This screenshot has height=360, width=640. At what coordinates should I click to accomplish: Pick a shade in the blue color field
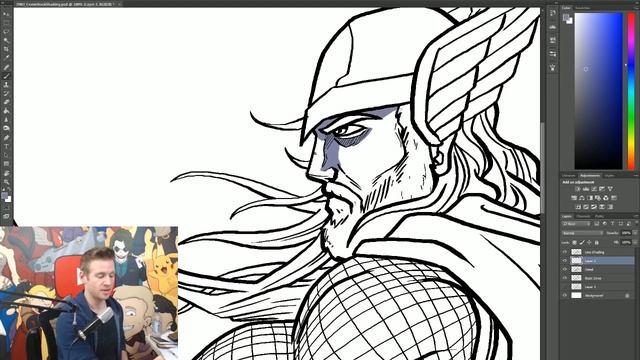(598, 91)
